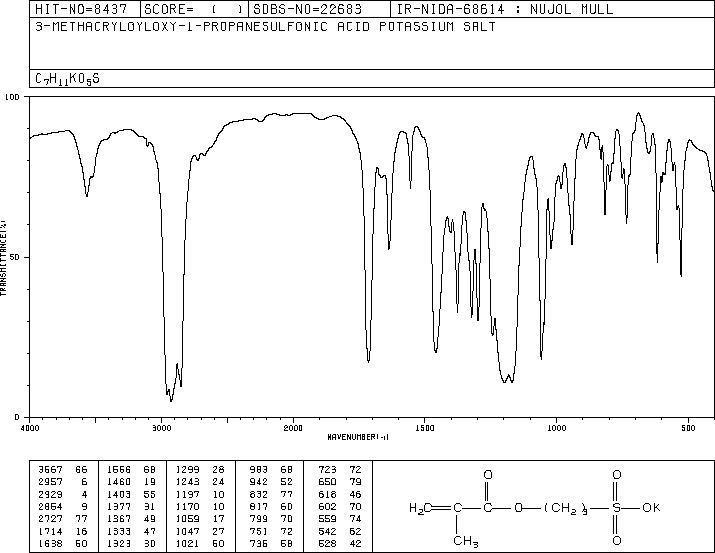The image size is (715, 553).
Task: Click the 983 peak table entry
Action: 271,469
